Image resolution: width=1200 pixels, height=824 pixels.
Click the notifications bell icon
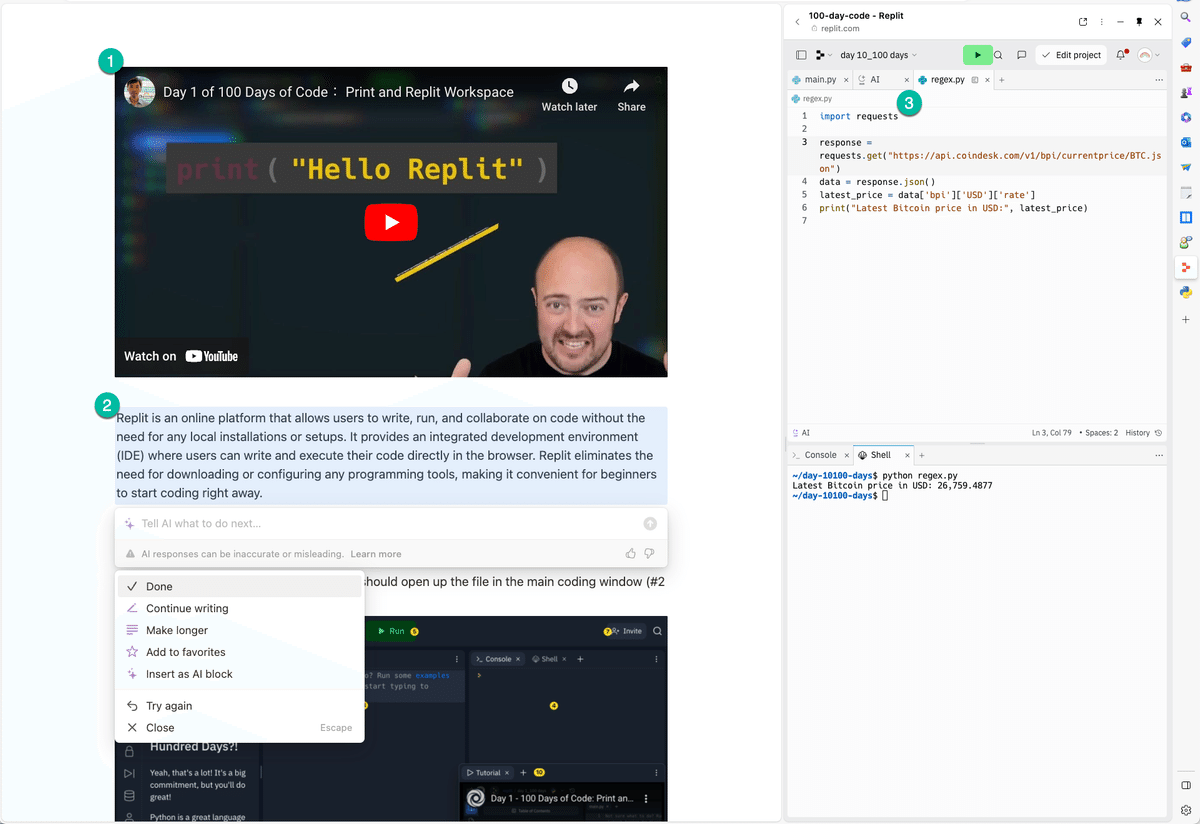[x=1119, y=55]
